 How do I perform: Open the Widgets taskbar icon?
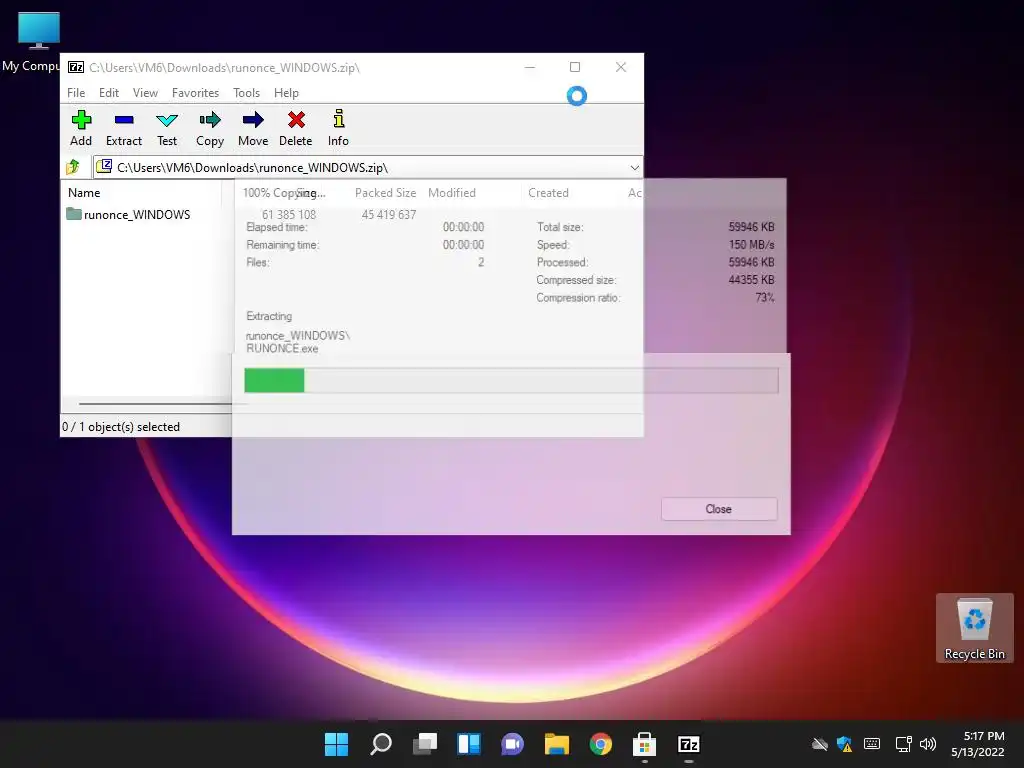(468, 744)
